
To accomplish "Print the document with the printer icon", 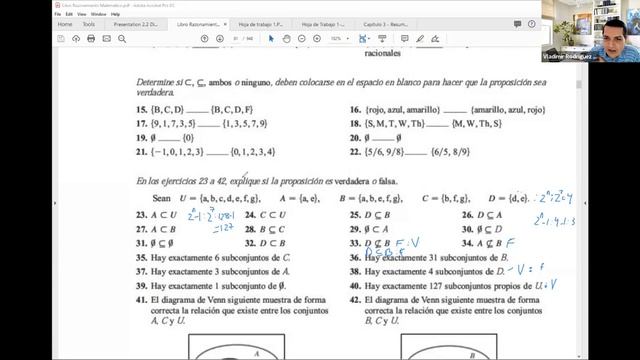I will [x=91, y=39].
